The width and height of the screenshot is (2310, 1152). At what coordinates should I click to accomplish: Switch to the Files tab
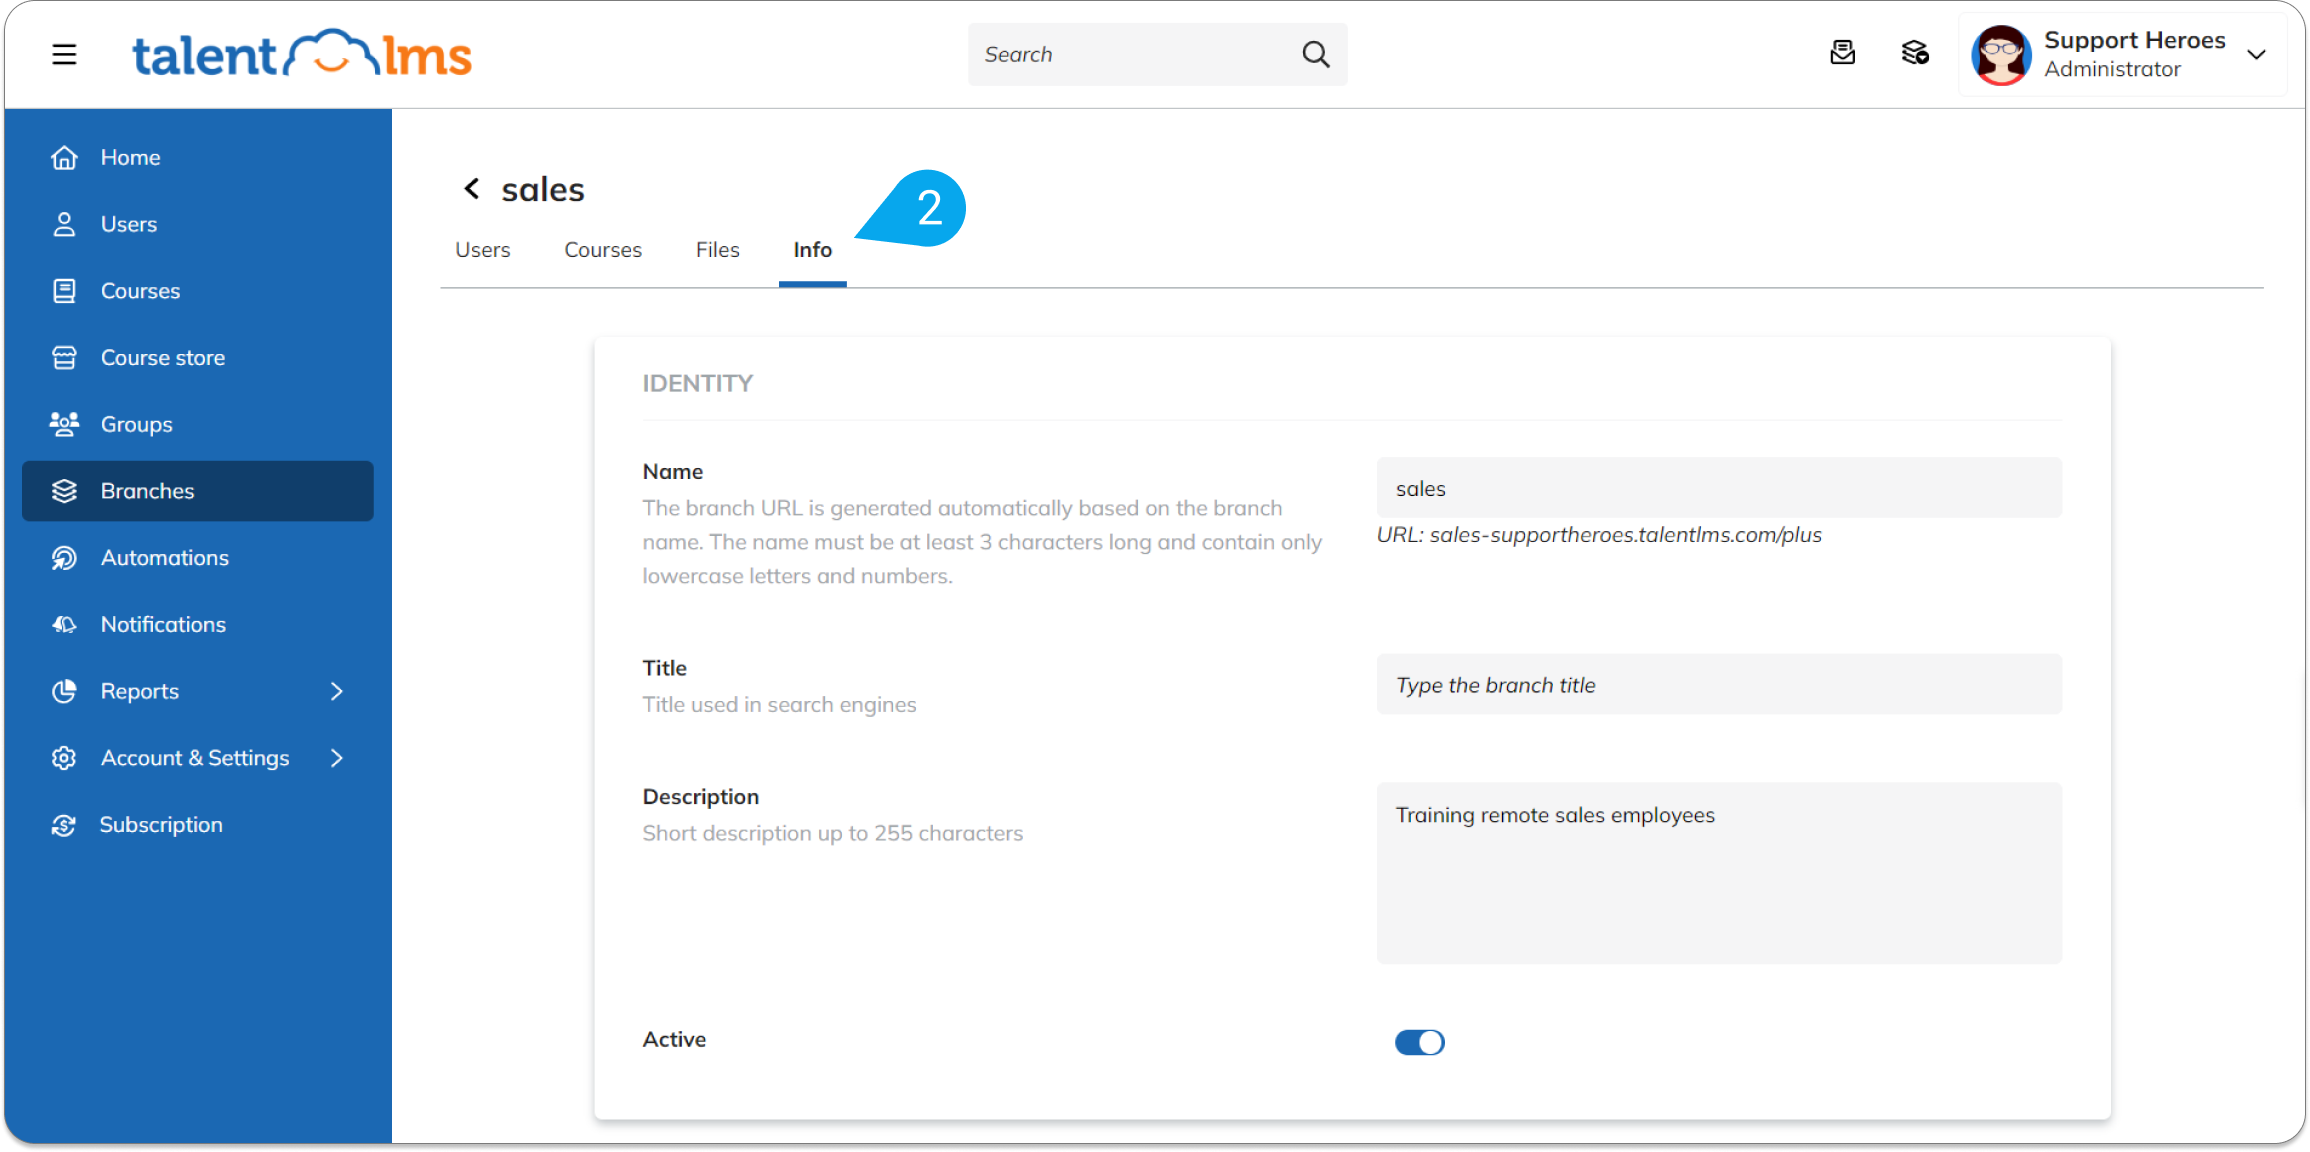point(717,250)
